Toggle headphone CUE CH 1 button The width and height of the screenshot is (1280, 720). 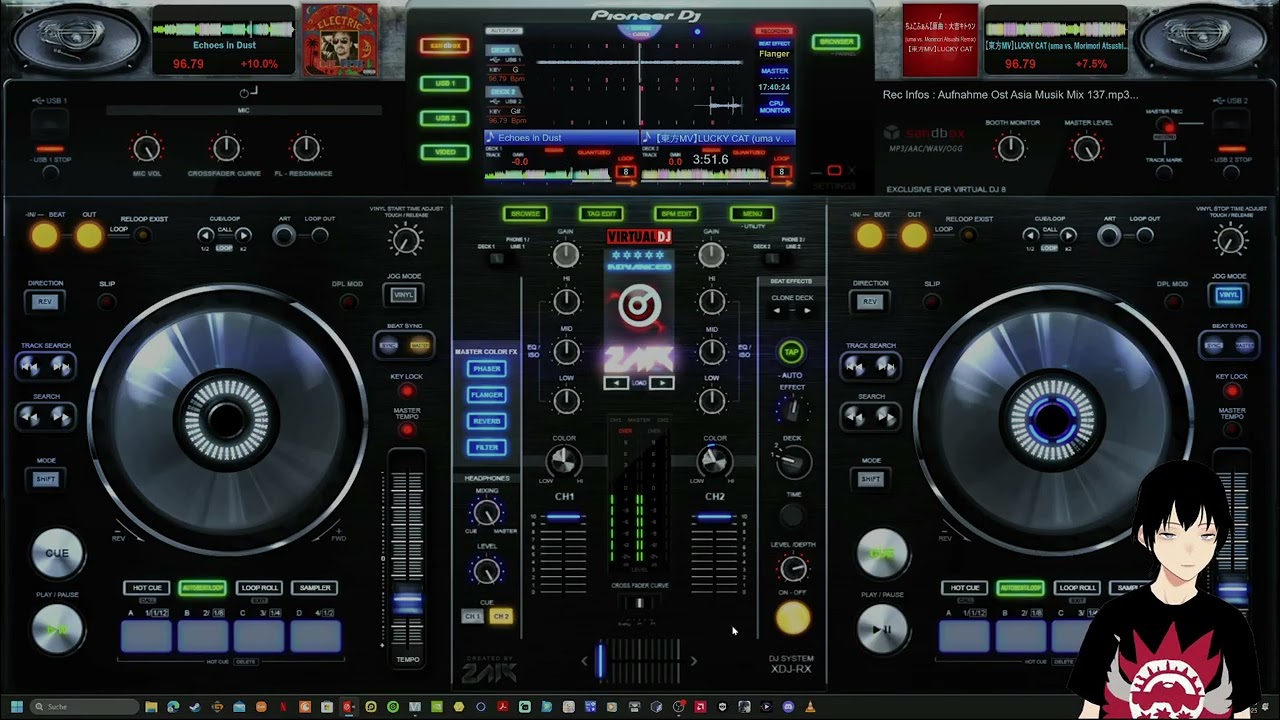(472, 617)
